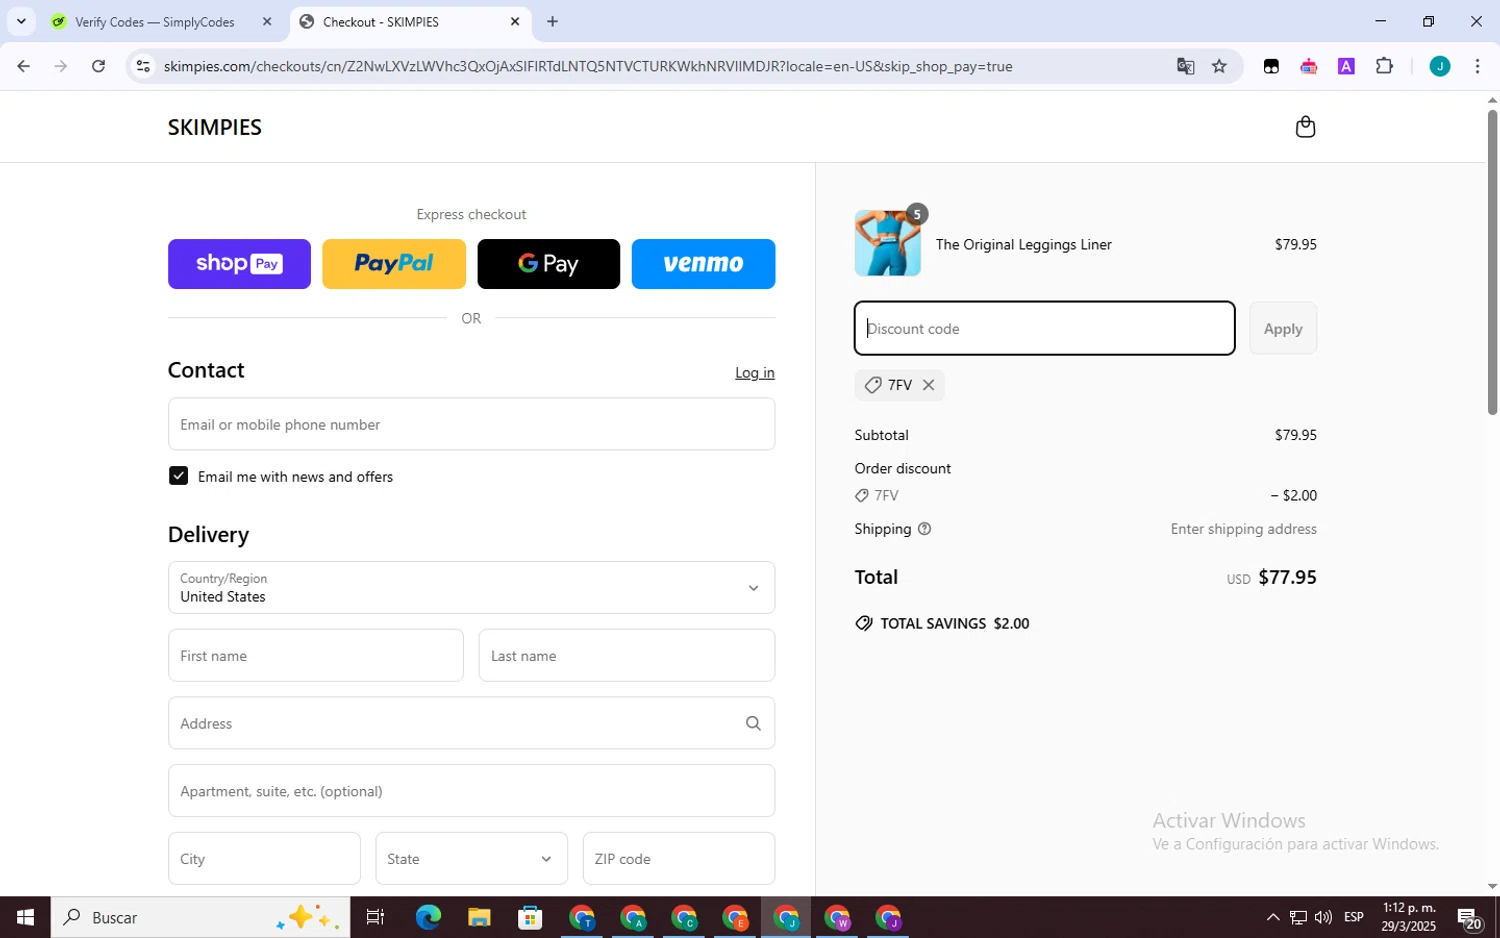Pay with the G Pay button
The width and height of the screenshot is (1500, 938).
point(548,264)
